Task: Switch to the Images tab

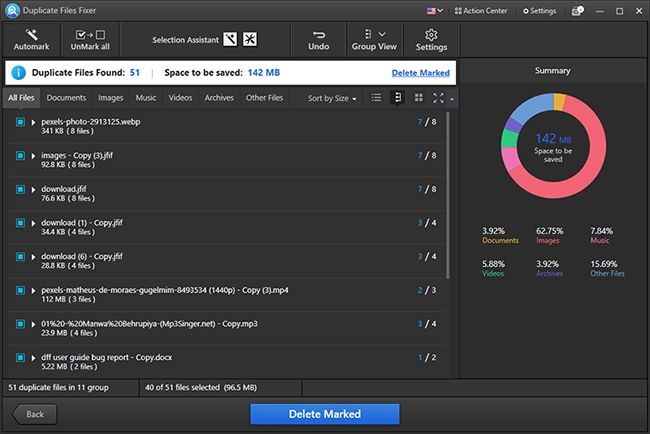Action: point(111,98)
